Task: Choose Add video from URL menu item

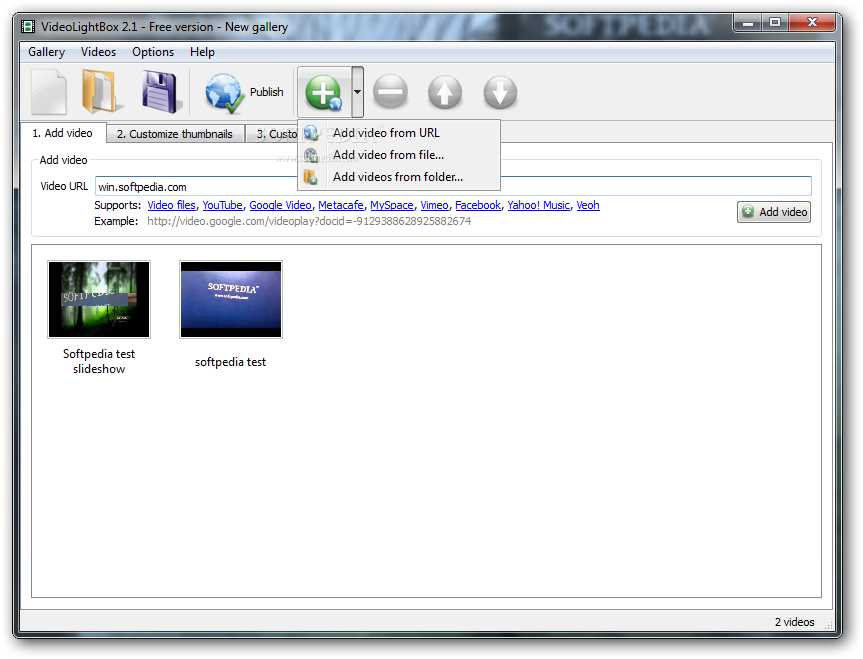Action: (398, 133)
